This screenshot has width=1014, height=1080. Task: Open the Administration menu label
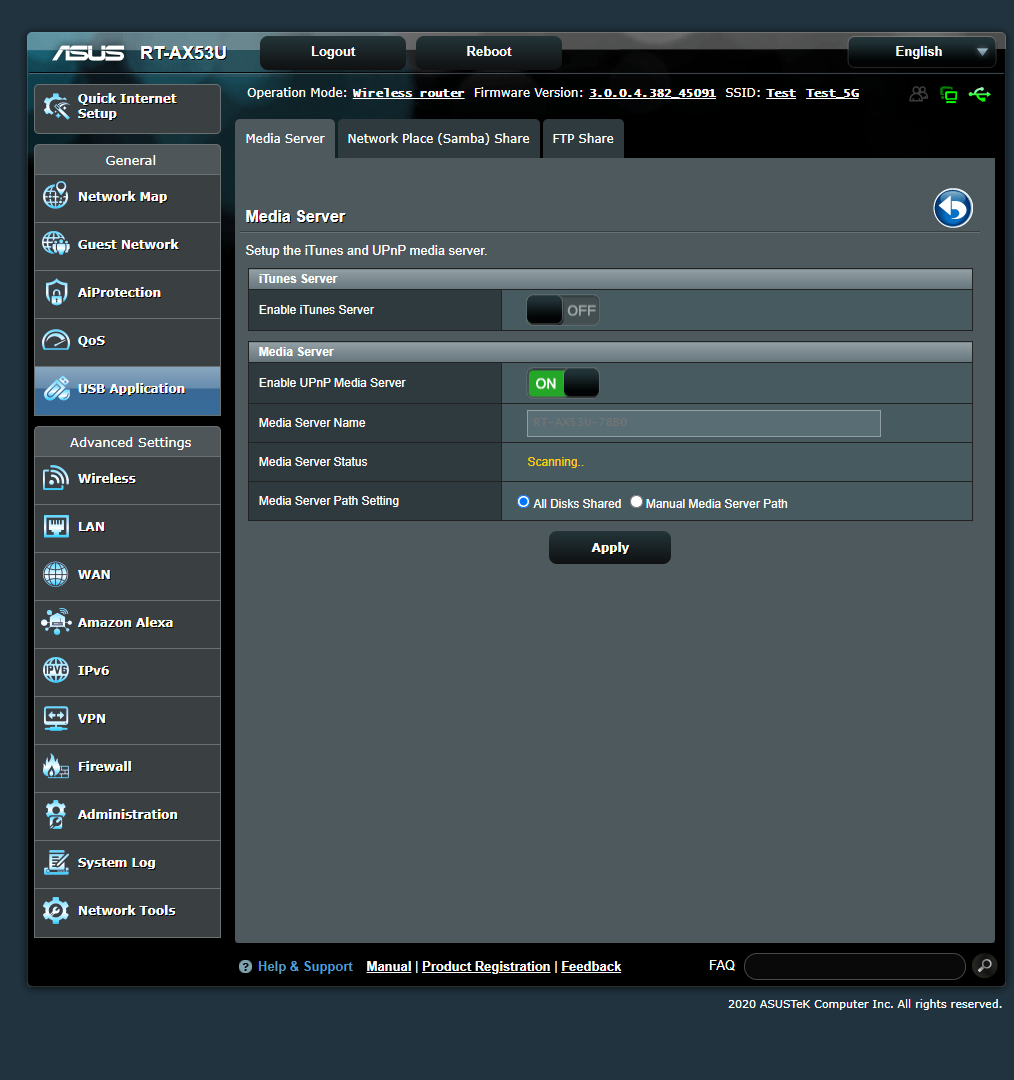click(127, 814)
